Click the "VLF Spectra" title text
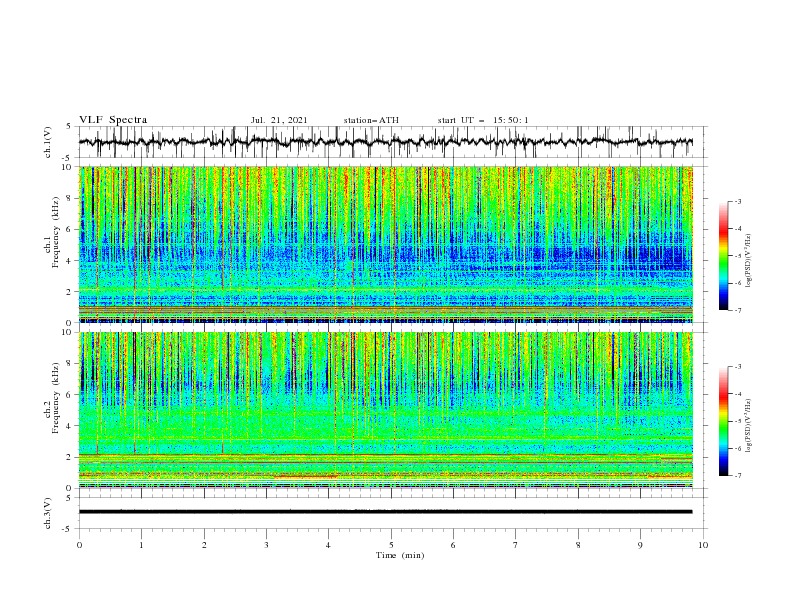The image size is (792, 612). [113, 120]
